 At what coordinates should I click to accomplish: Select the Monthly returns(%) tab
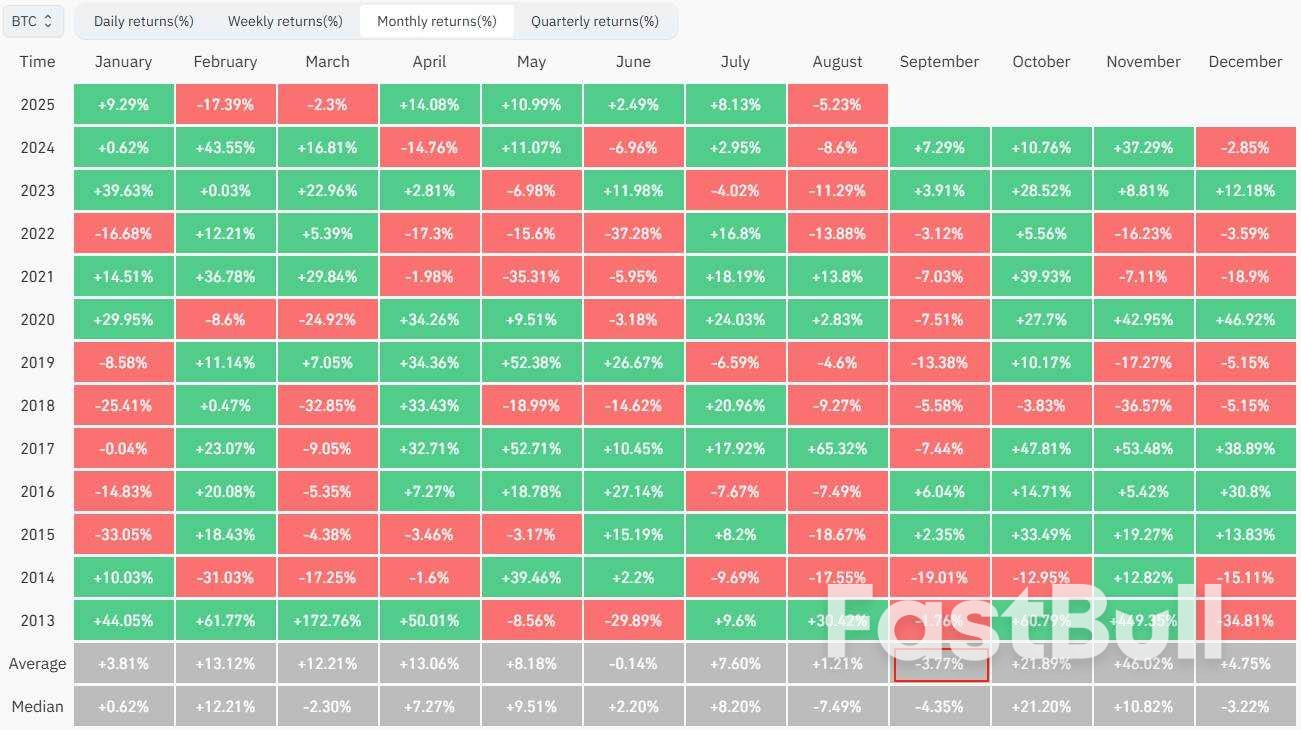point(436,21)
